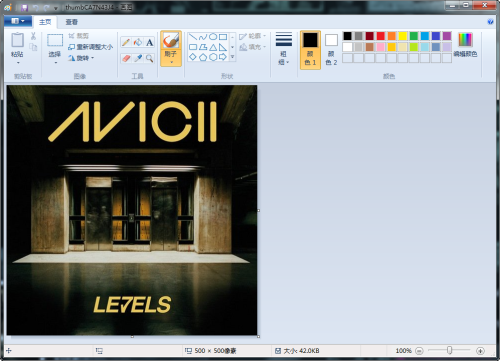Pick the Curve shape
Viewport: 500px width, 361px height.
[x=203, y=37]
